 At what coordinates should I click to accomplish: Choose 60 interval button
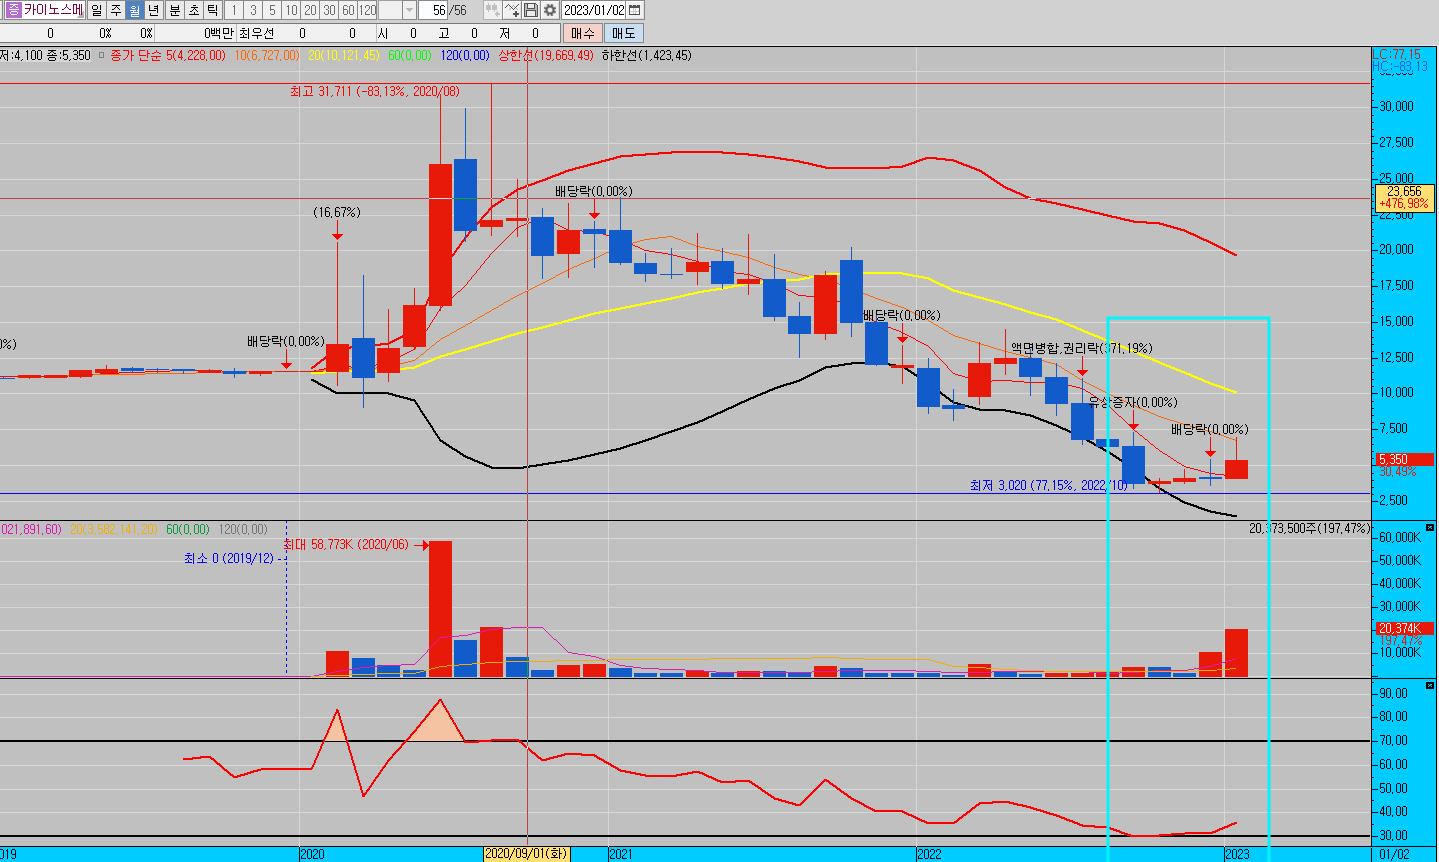[x=348, y=10]
